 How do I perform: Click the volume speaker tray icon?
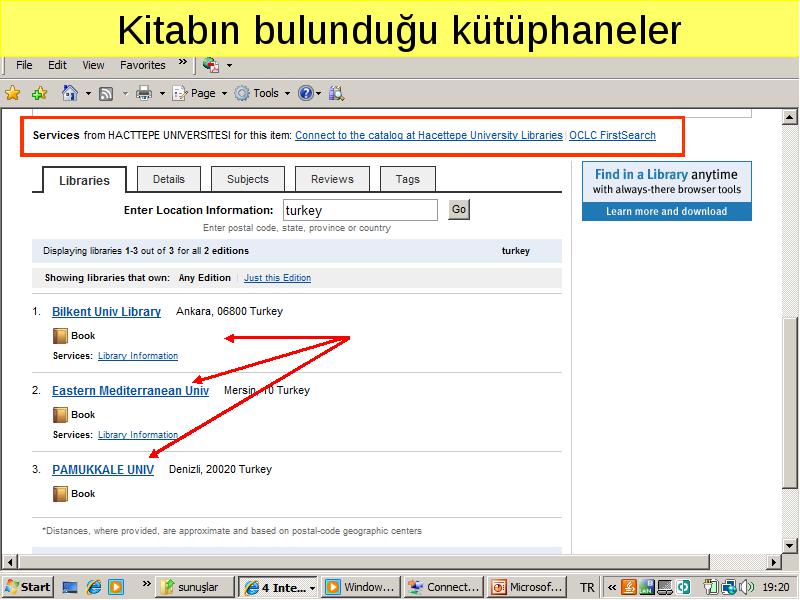747,587
